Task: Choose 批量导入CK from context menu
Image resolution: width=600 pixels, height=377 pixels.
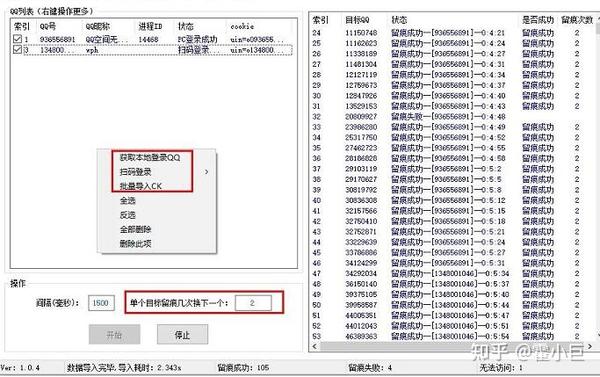Action: tap(140, 186)
